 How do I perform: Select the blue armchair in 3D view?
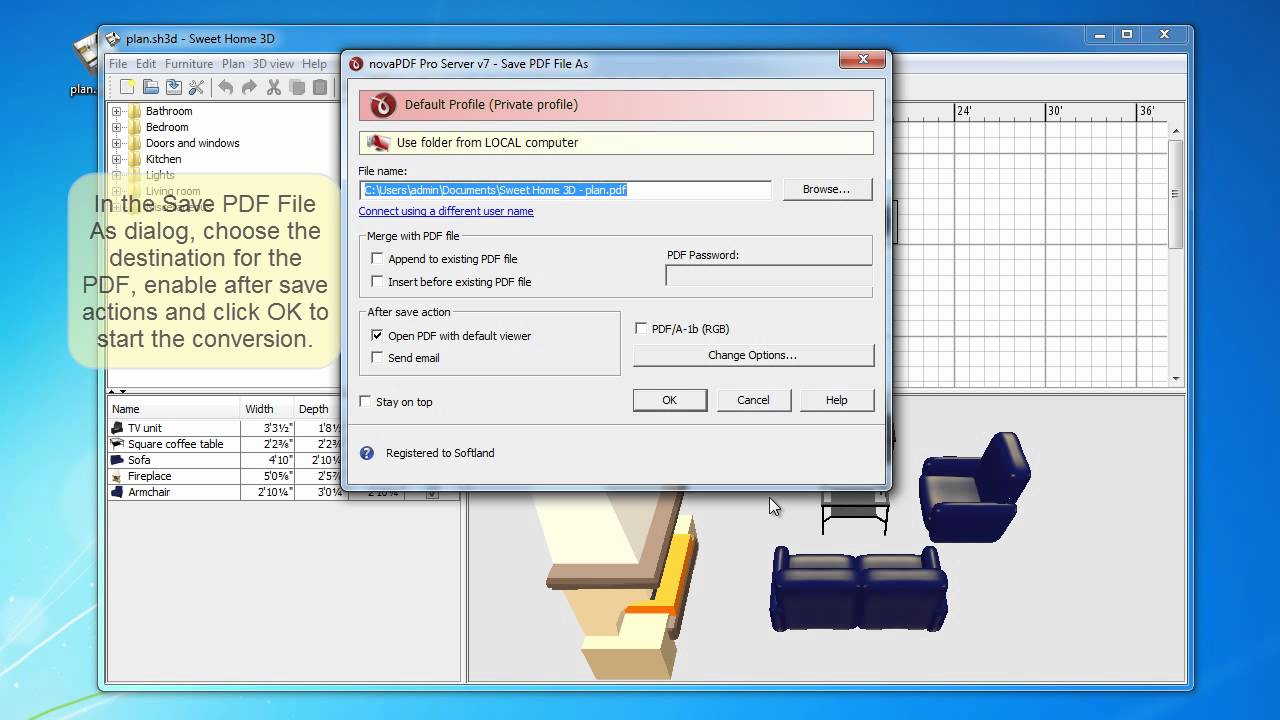[975, 487]
